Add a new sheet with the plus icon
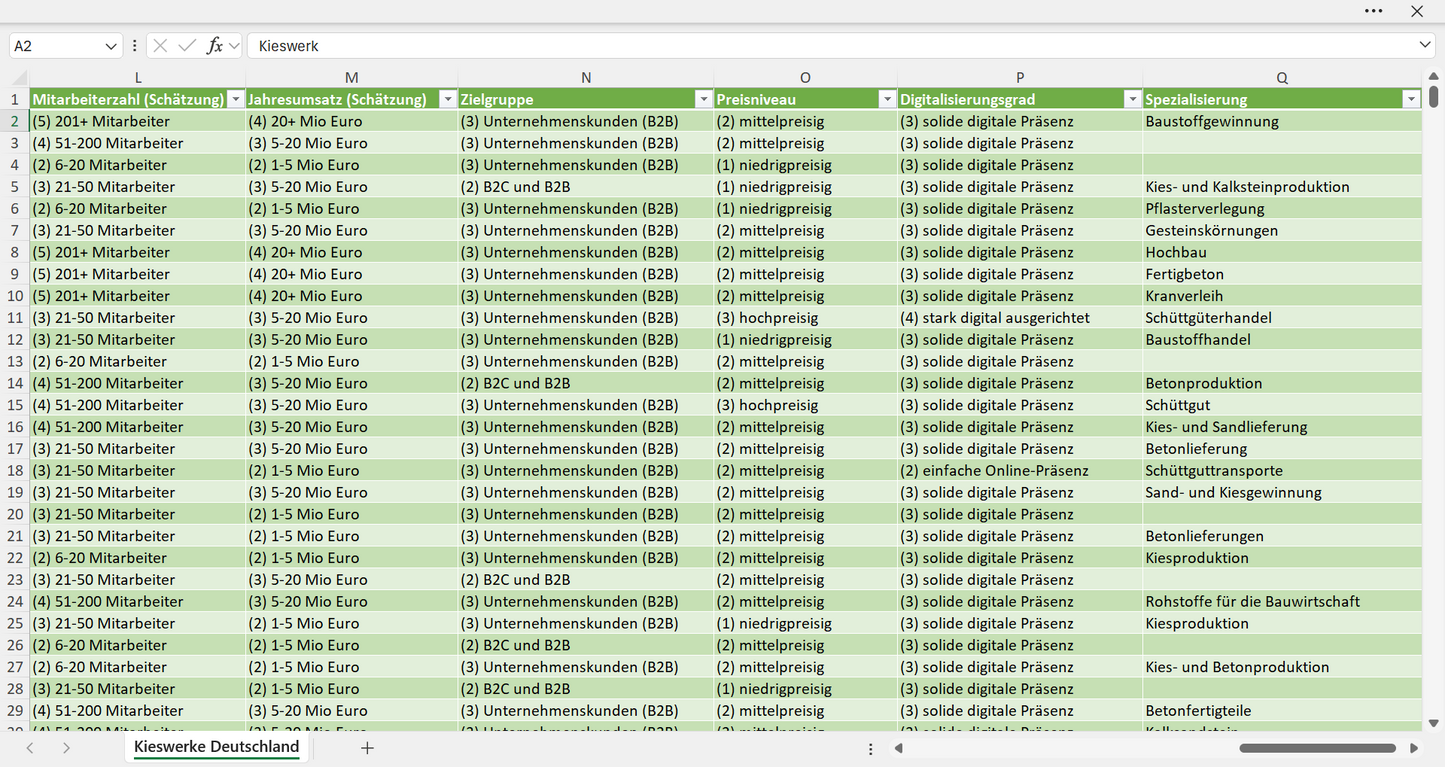 pos(367,748)
